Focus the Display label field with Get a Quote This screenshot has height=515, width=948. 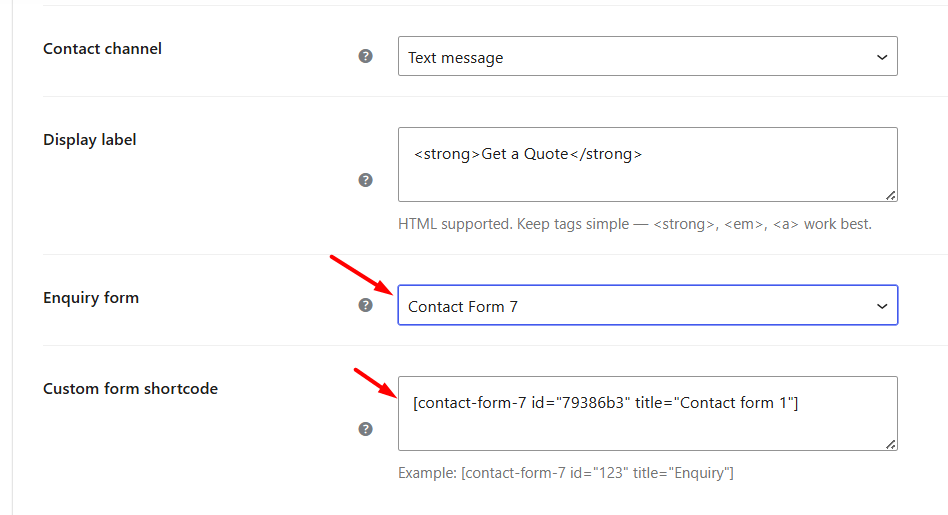tap(648, 164)
